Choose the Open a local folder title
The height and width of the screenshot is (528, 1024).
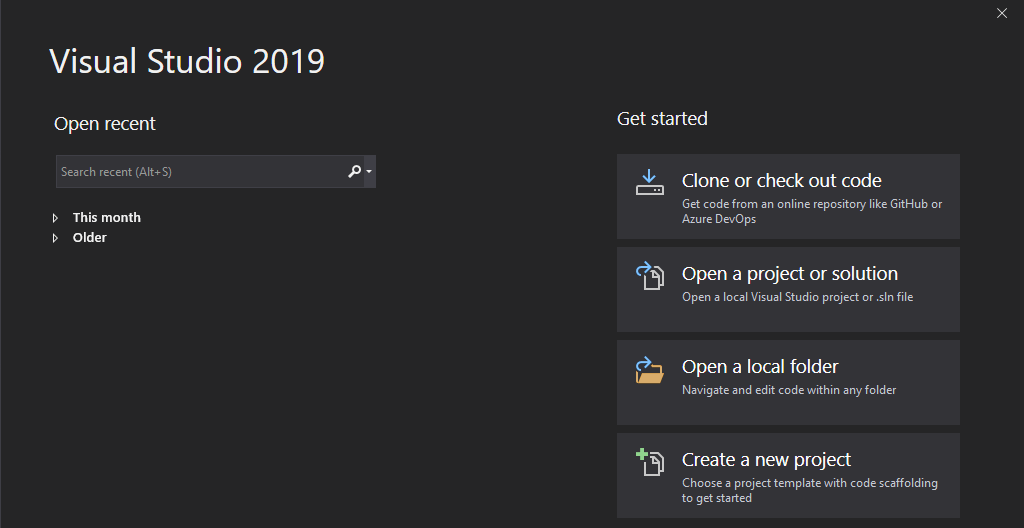tap(760, 367)
